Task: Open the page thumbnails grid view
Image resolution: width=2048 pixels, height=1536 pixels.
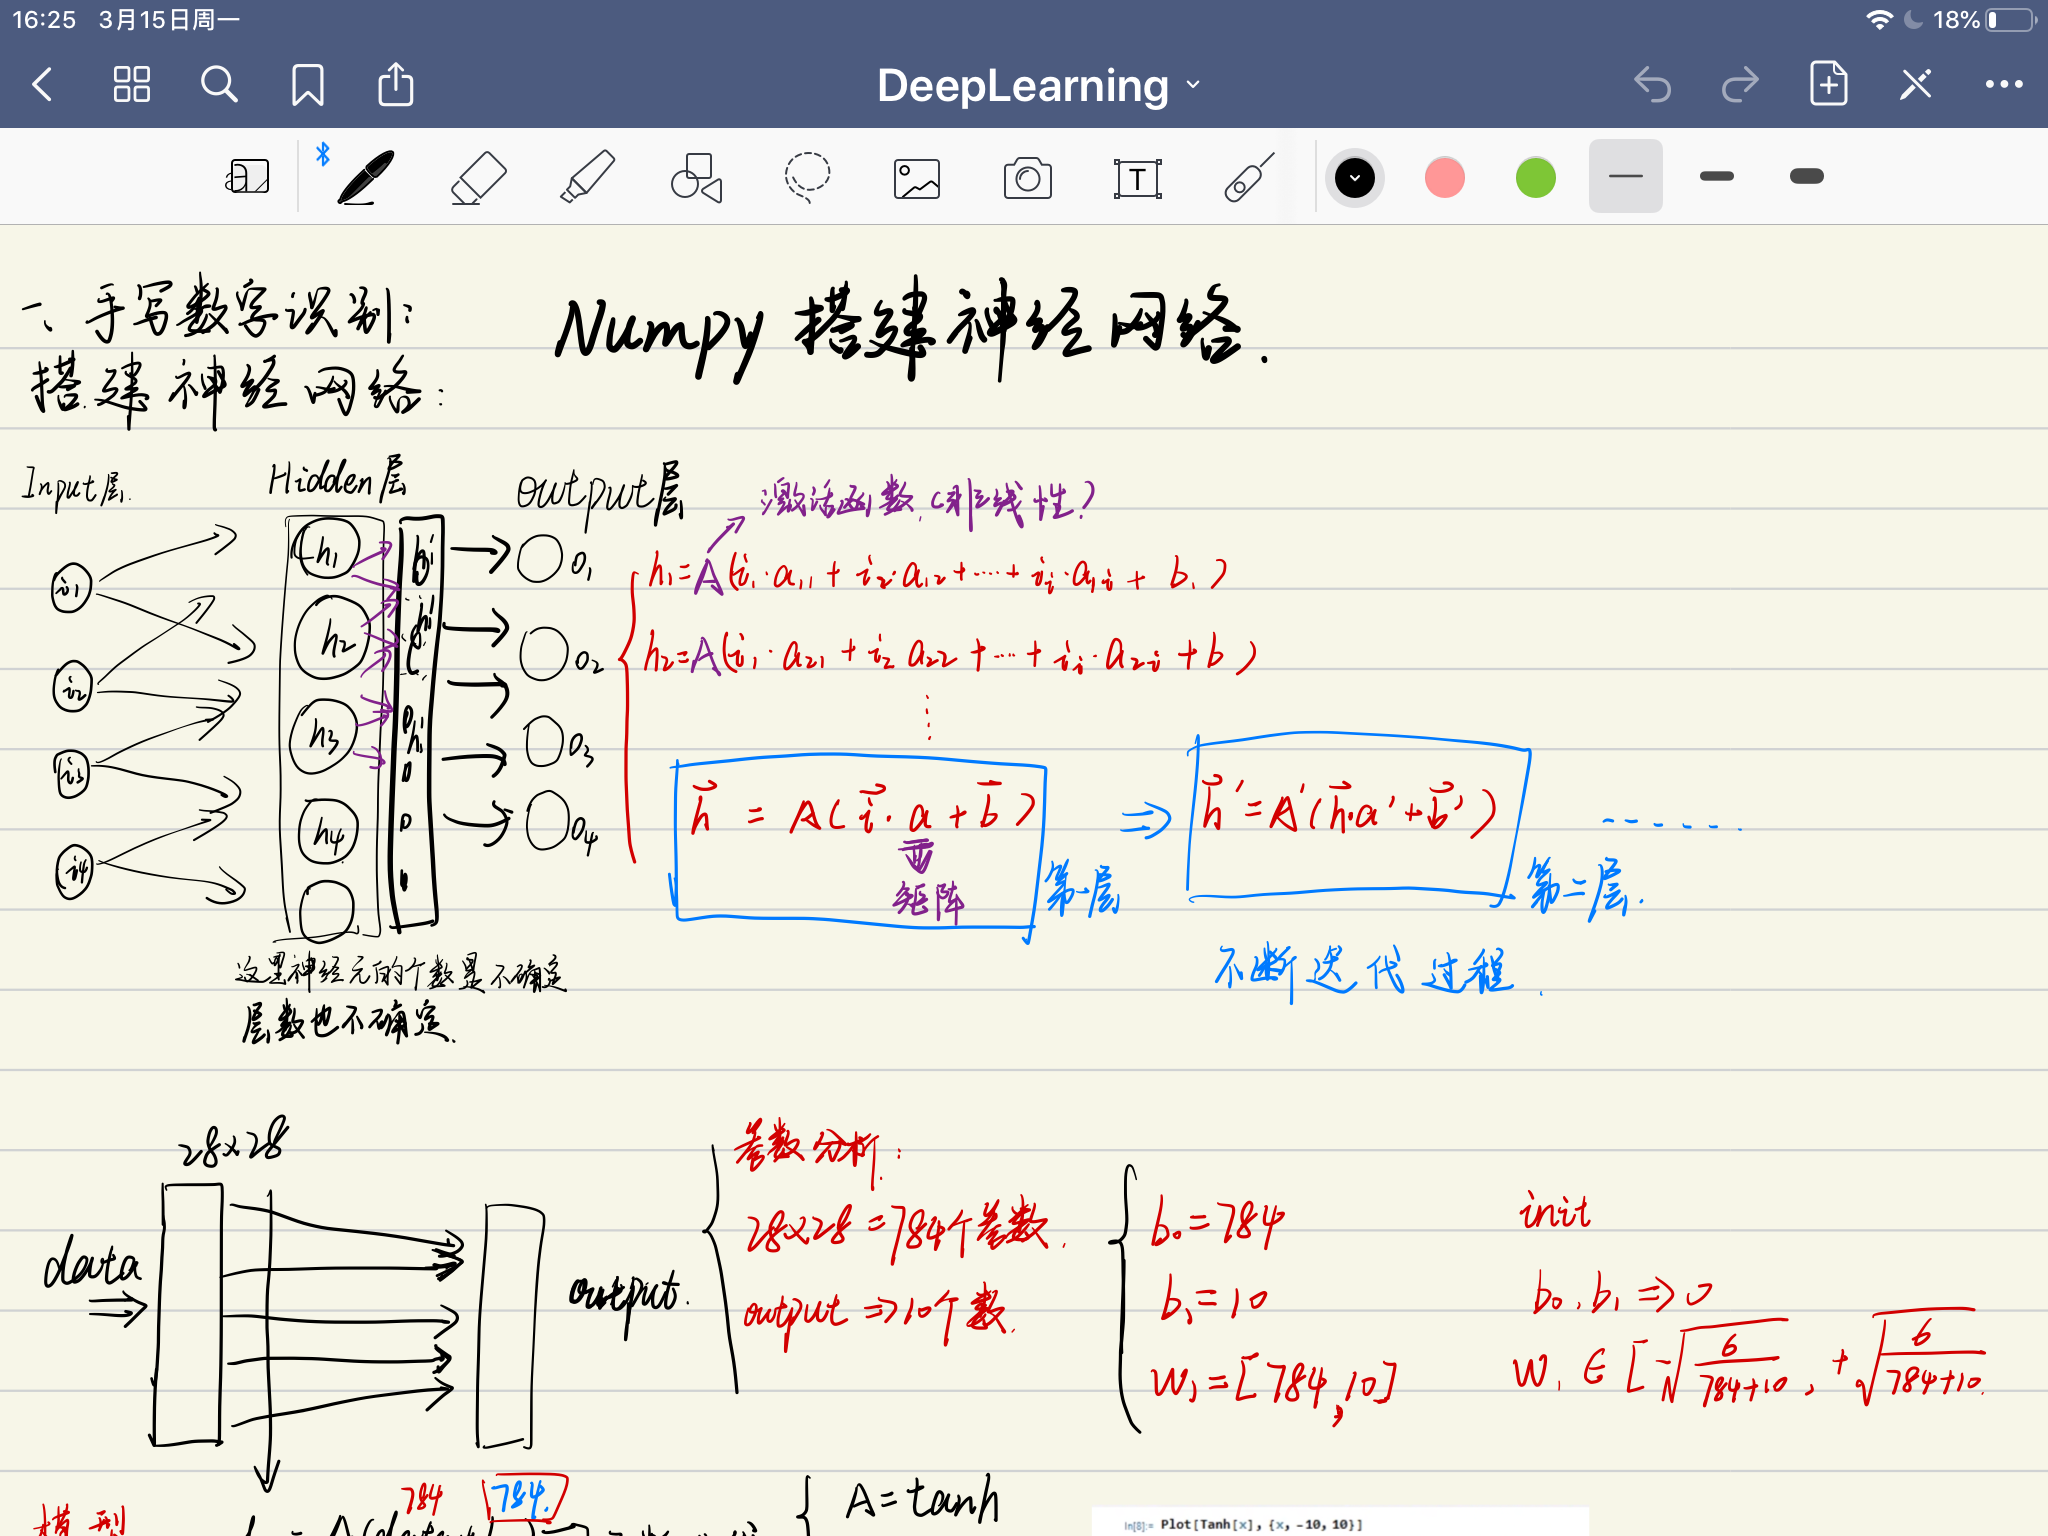Action: (131, 85)
